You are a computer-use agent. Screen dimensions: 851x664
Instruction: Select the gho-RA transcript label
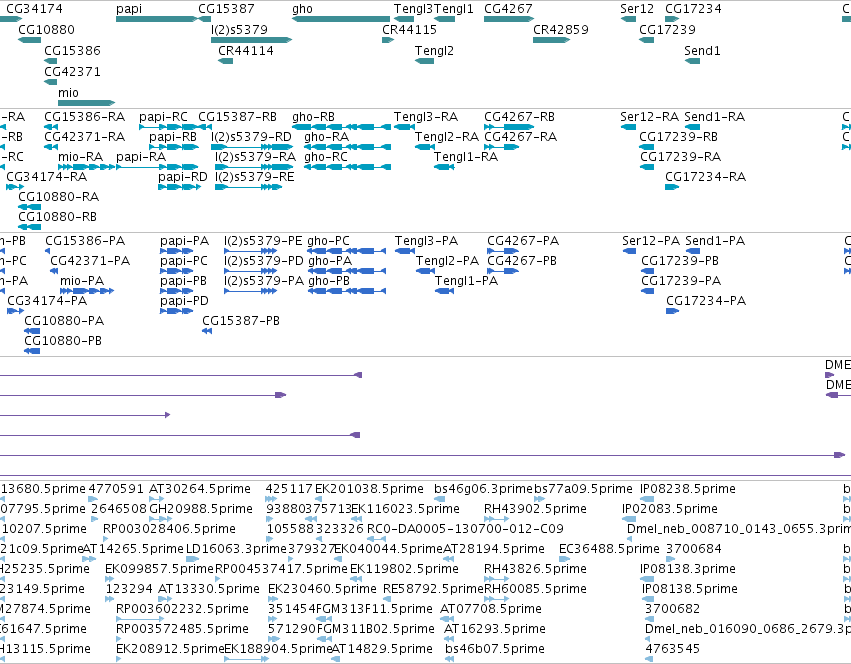point(326,136)
